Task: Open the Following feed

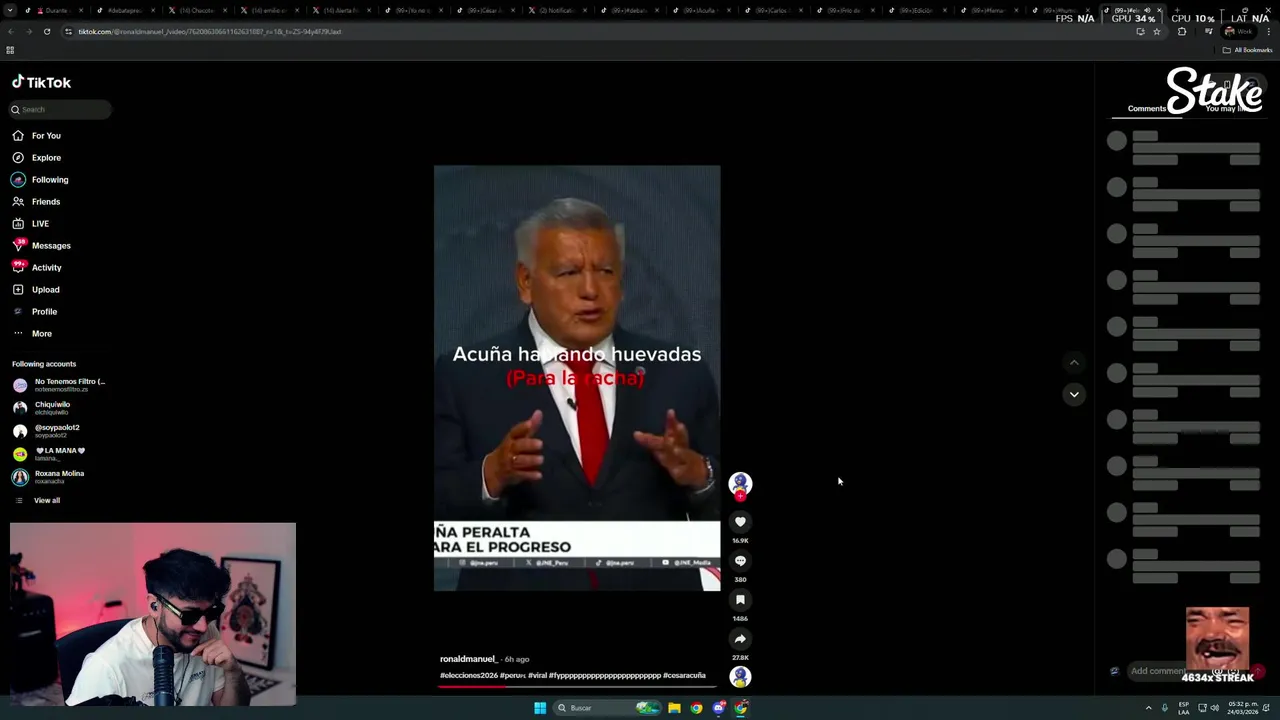Action: 50,180
